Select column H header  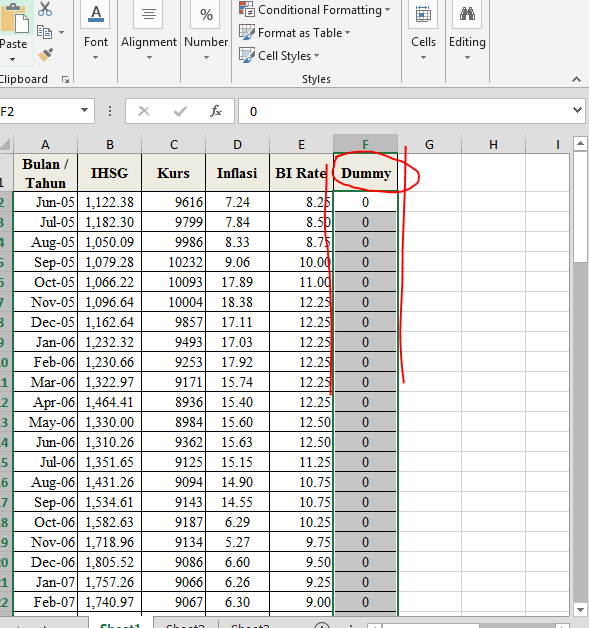coord(493,145)
